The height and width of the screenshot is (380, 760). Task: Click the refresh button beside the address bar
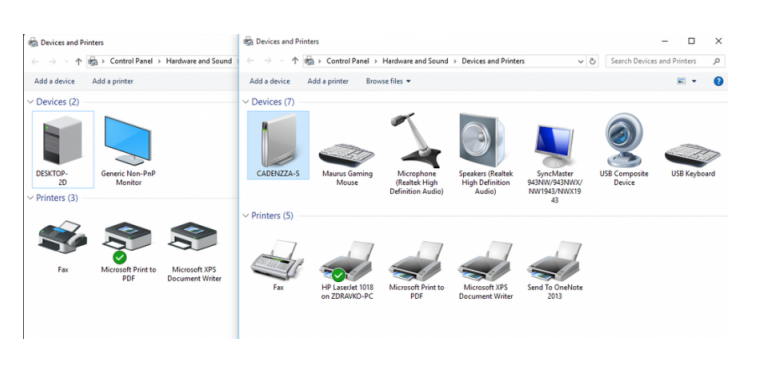pyautogui.click(x=592, y=62)
